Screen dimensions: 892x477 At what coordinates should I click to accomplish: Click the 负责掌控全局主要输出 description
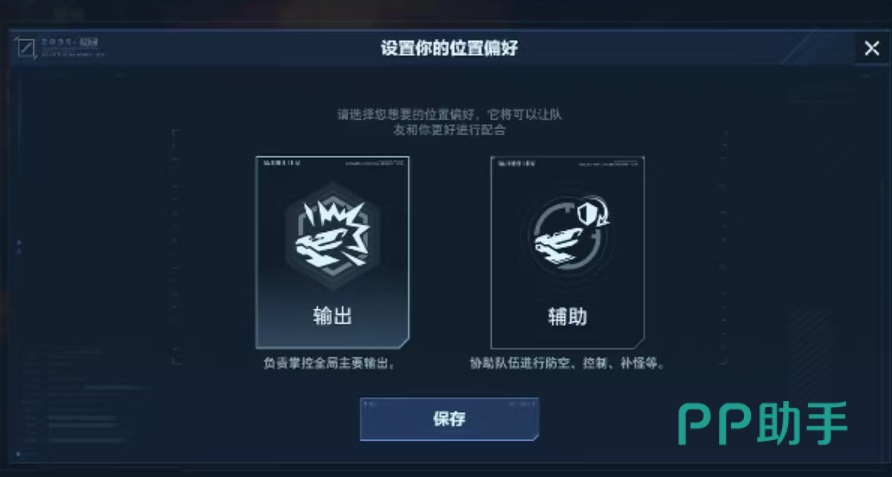click(330, 363)
